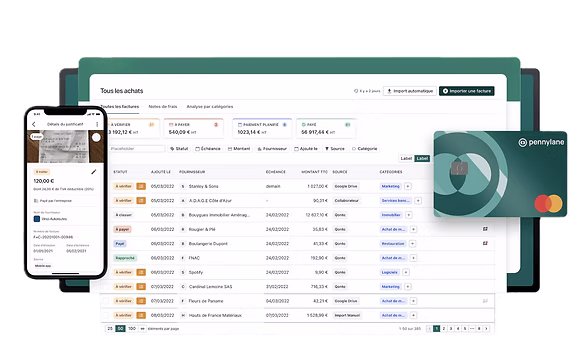
Task: Add a category to the A.D.A.G.E Côte d'Azur row
Action: pyautogui.click(x=418, y=201)
